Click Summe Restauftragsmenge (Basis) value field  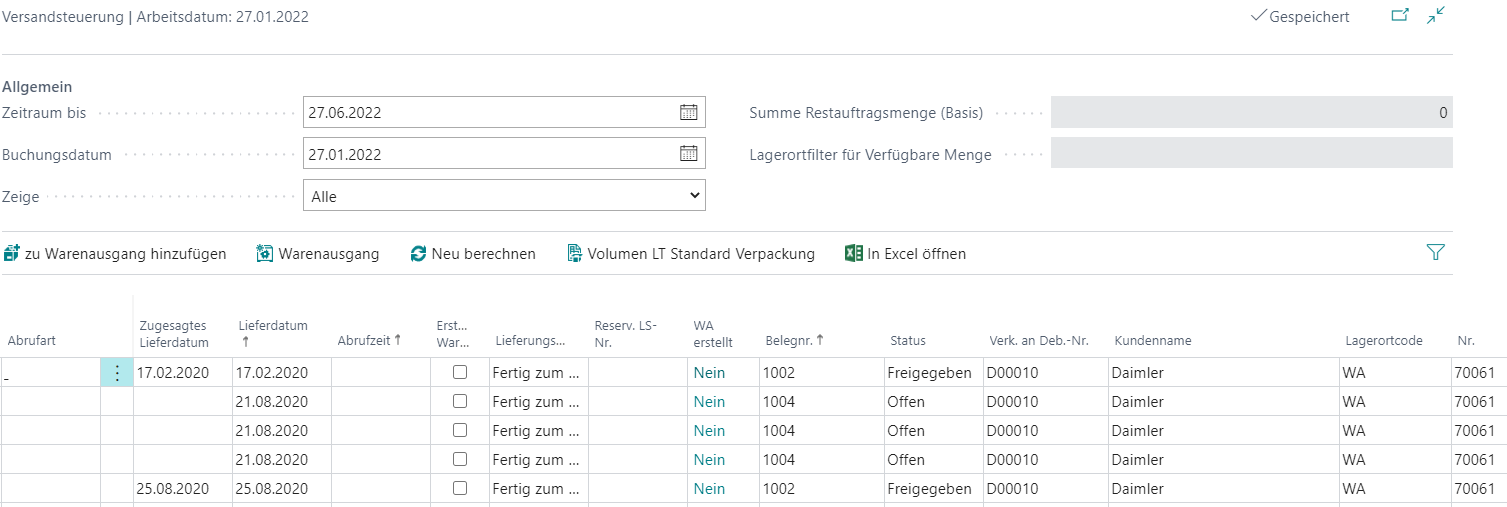pyautogui.click(x=1251, y=113)
